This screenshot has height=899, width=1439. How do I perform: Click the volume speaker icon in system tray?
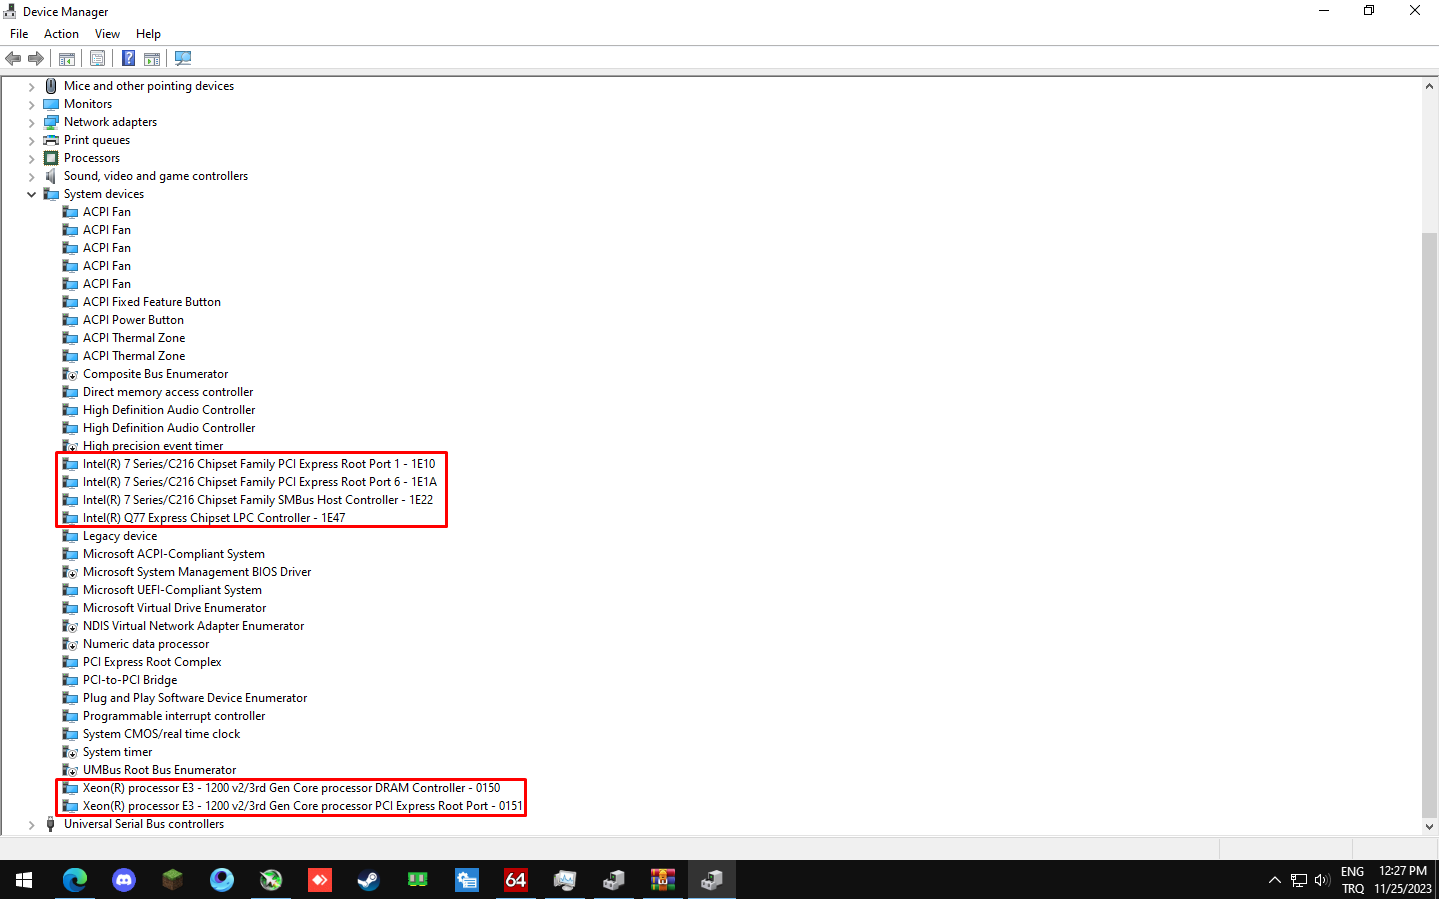tap(1322, 880)
